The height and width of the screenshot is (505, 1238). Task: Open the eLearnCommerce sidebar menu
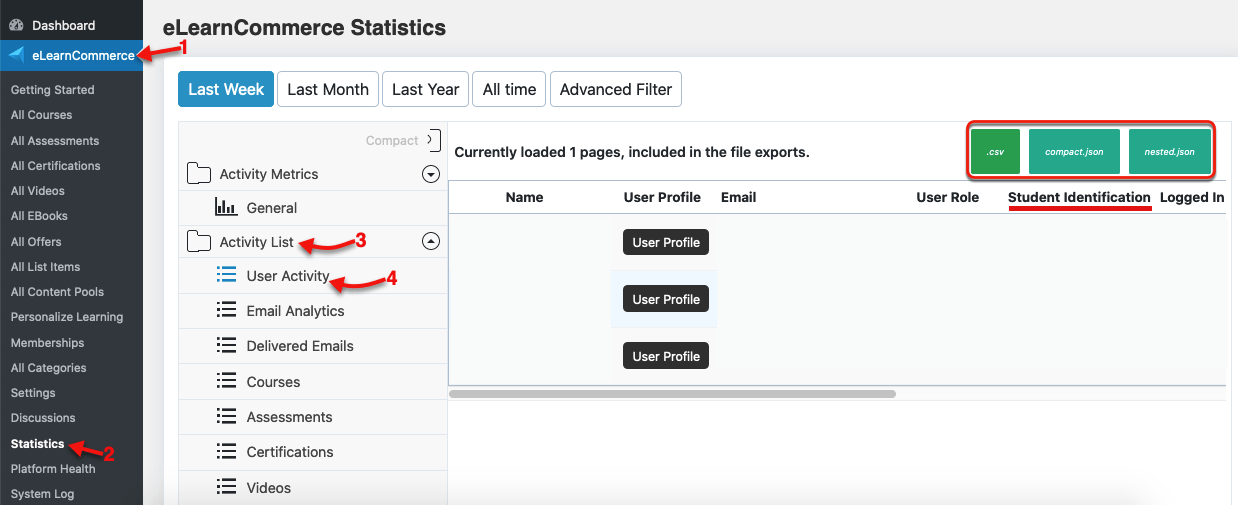(71, 55)
